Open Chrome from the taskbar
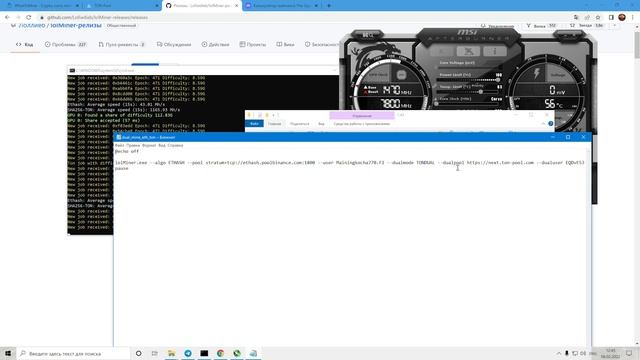640x360 pixels. 220,353
